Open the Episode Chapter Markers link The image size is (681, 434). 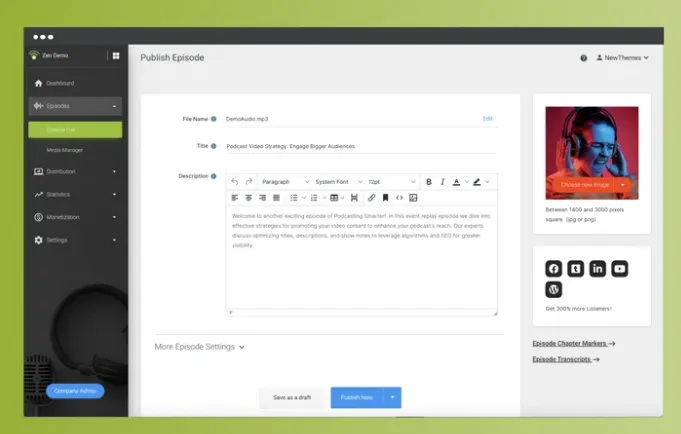point(573,343)
